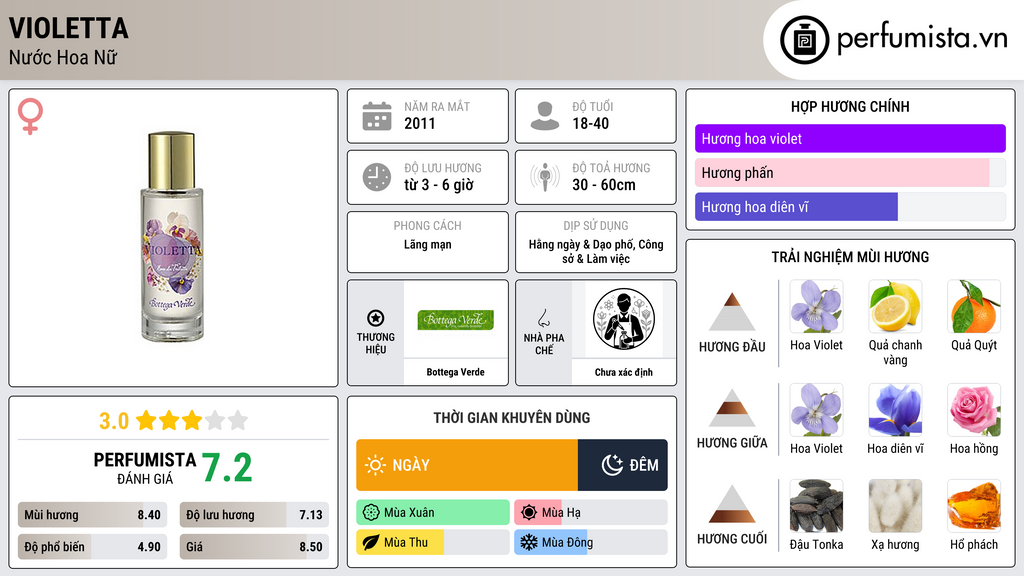The height and width of the screenshot is (576, 1024).
Task: Click the perfumer silhouette circular image
Action: pos(624,319)
